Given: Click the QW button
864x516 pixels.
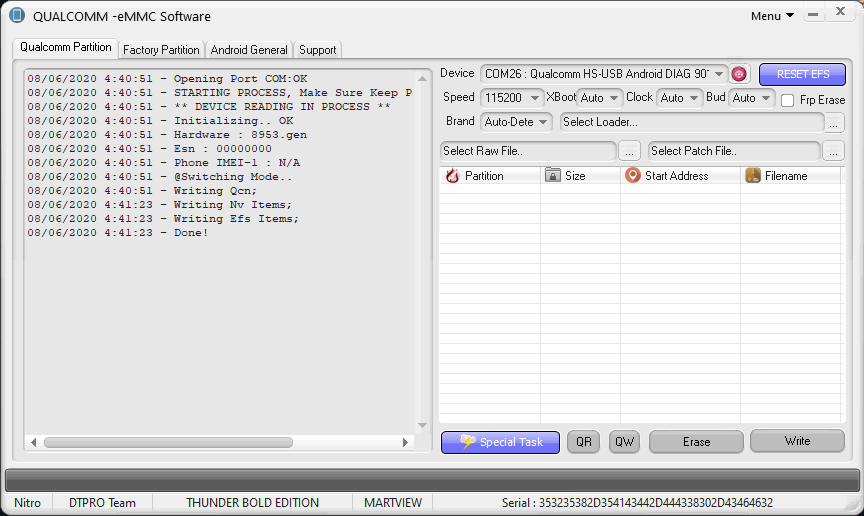Looking at the screenshot, I should click(624, 442).
